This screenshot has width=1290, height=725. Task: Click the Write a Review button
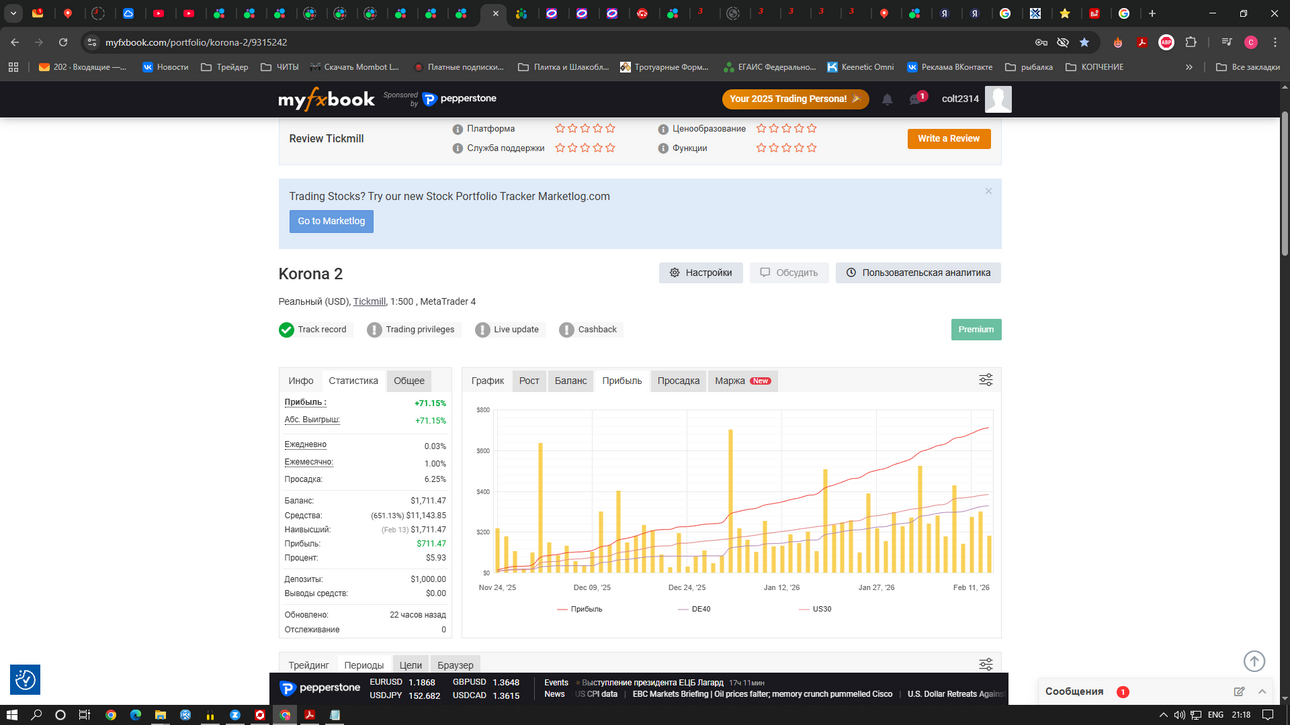point(949,139)
